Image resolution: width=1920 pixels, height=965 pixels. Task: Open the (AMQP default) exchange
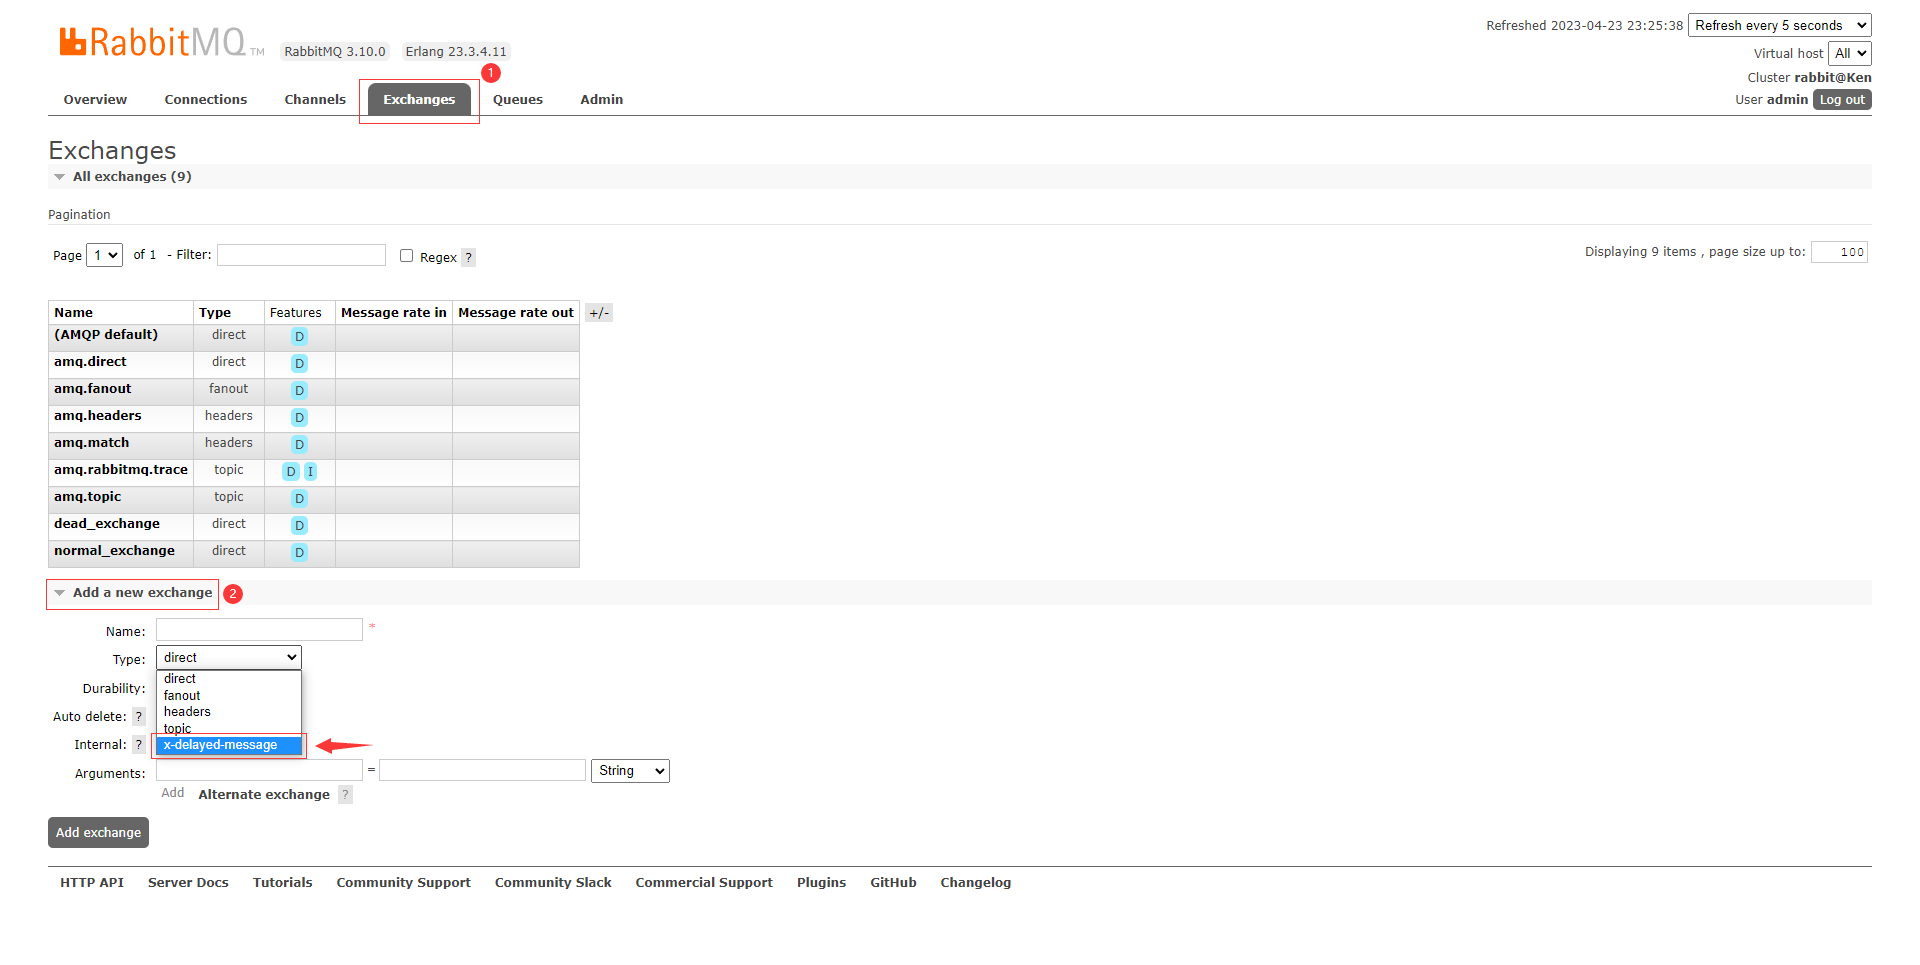pos(106,335)
